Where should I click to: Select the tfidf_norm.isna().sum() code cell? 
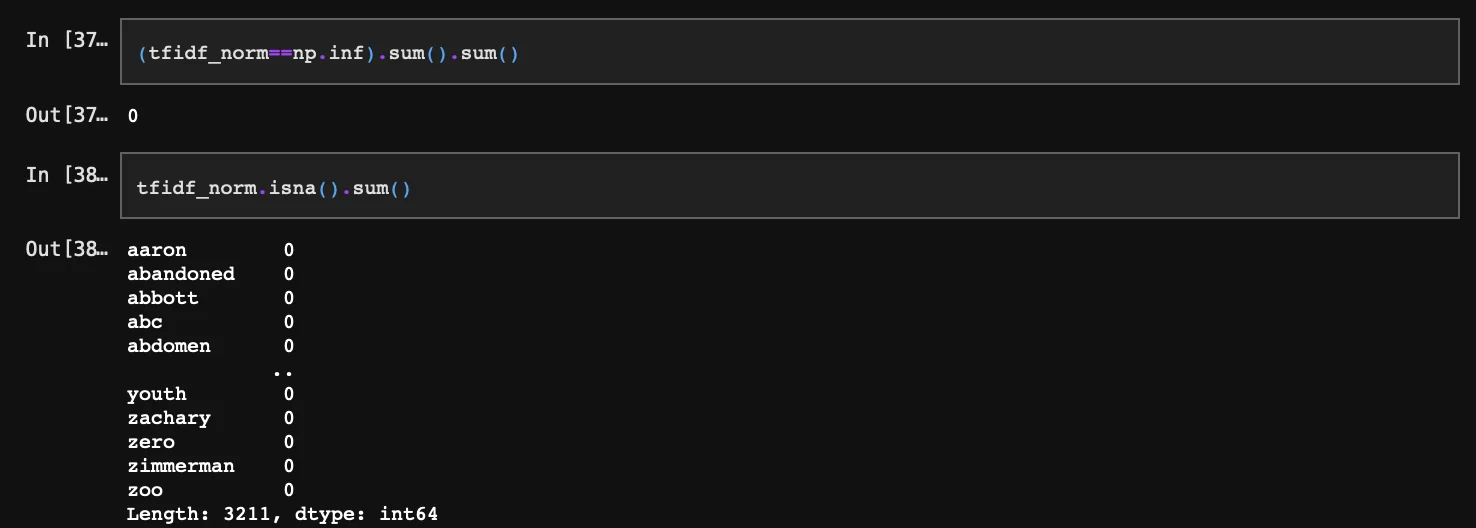tap(788, 187)
